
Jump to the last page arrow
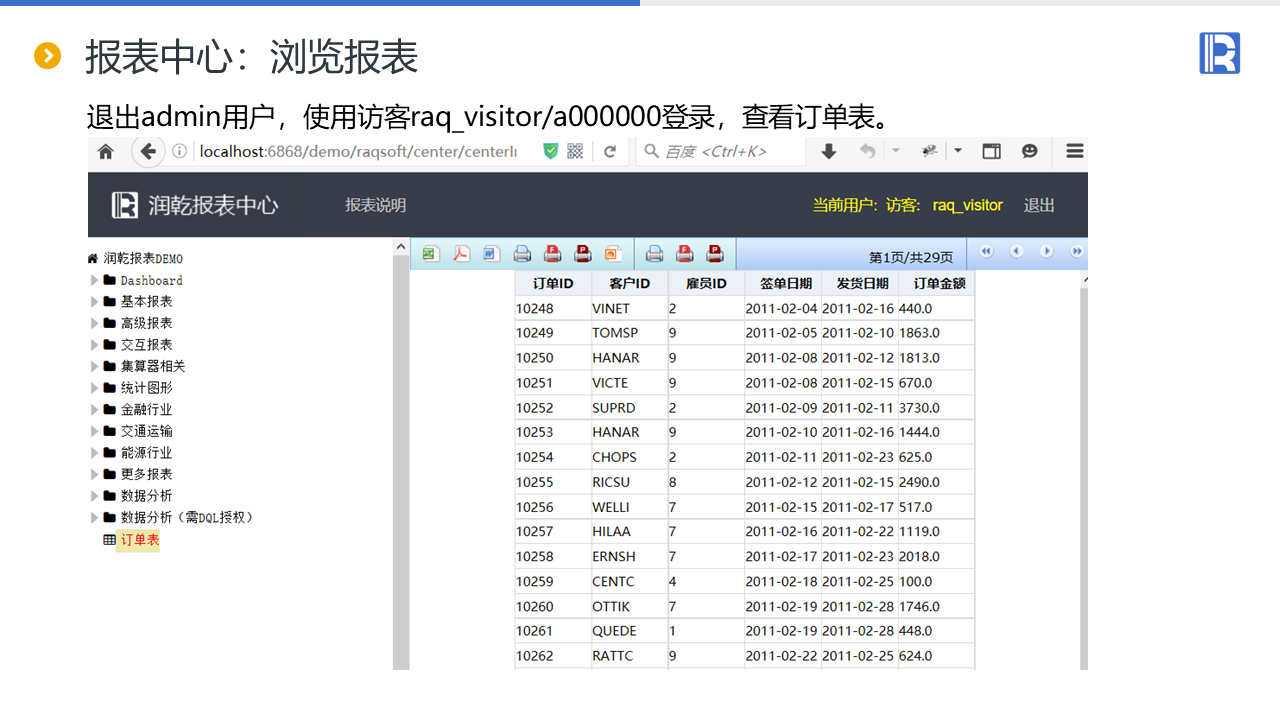click(x=1078, y=253)
